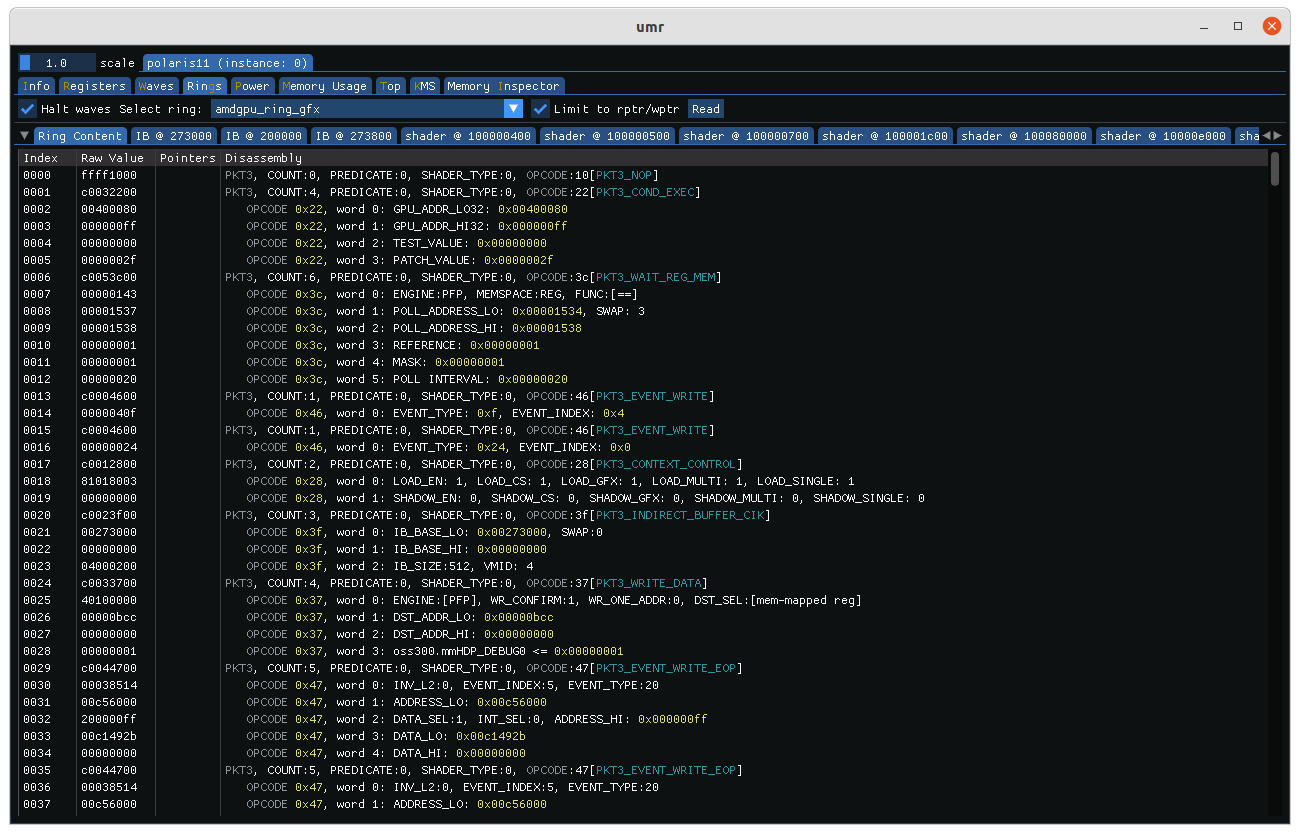This screenshot has width=1300, height=834.
Task: Click POLL_ADDRESS_HI value 0x00001538
Action: tap(547, 328)
